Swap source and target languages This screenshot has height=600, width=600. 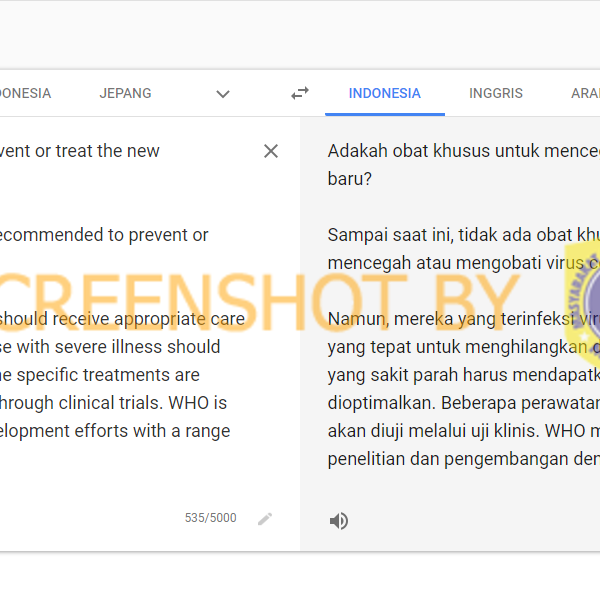click(x=300, y=93)
